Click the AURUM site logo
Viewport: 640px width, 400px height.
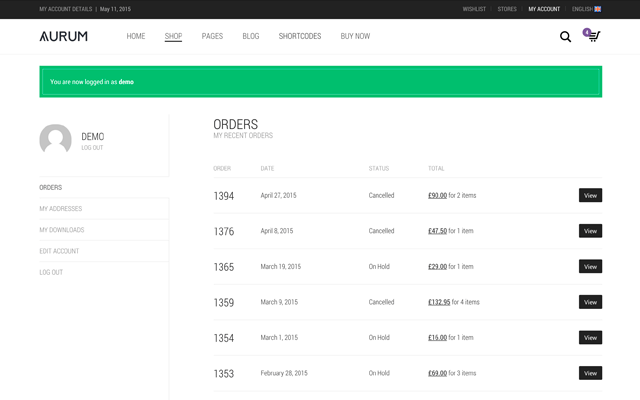point(63,36)
